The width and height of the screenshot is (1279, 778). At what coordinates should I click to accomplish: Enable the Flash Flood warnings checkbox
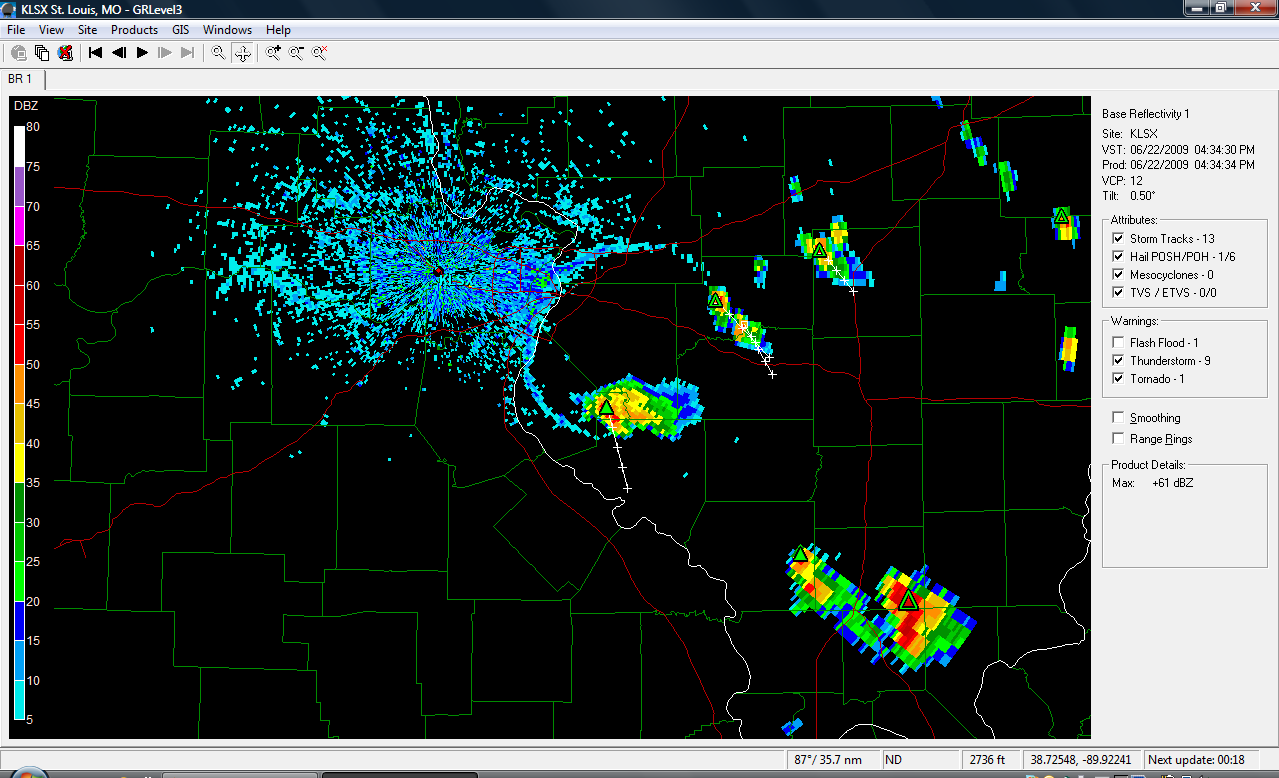1118,343
